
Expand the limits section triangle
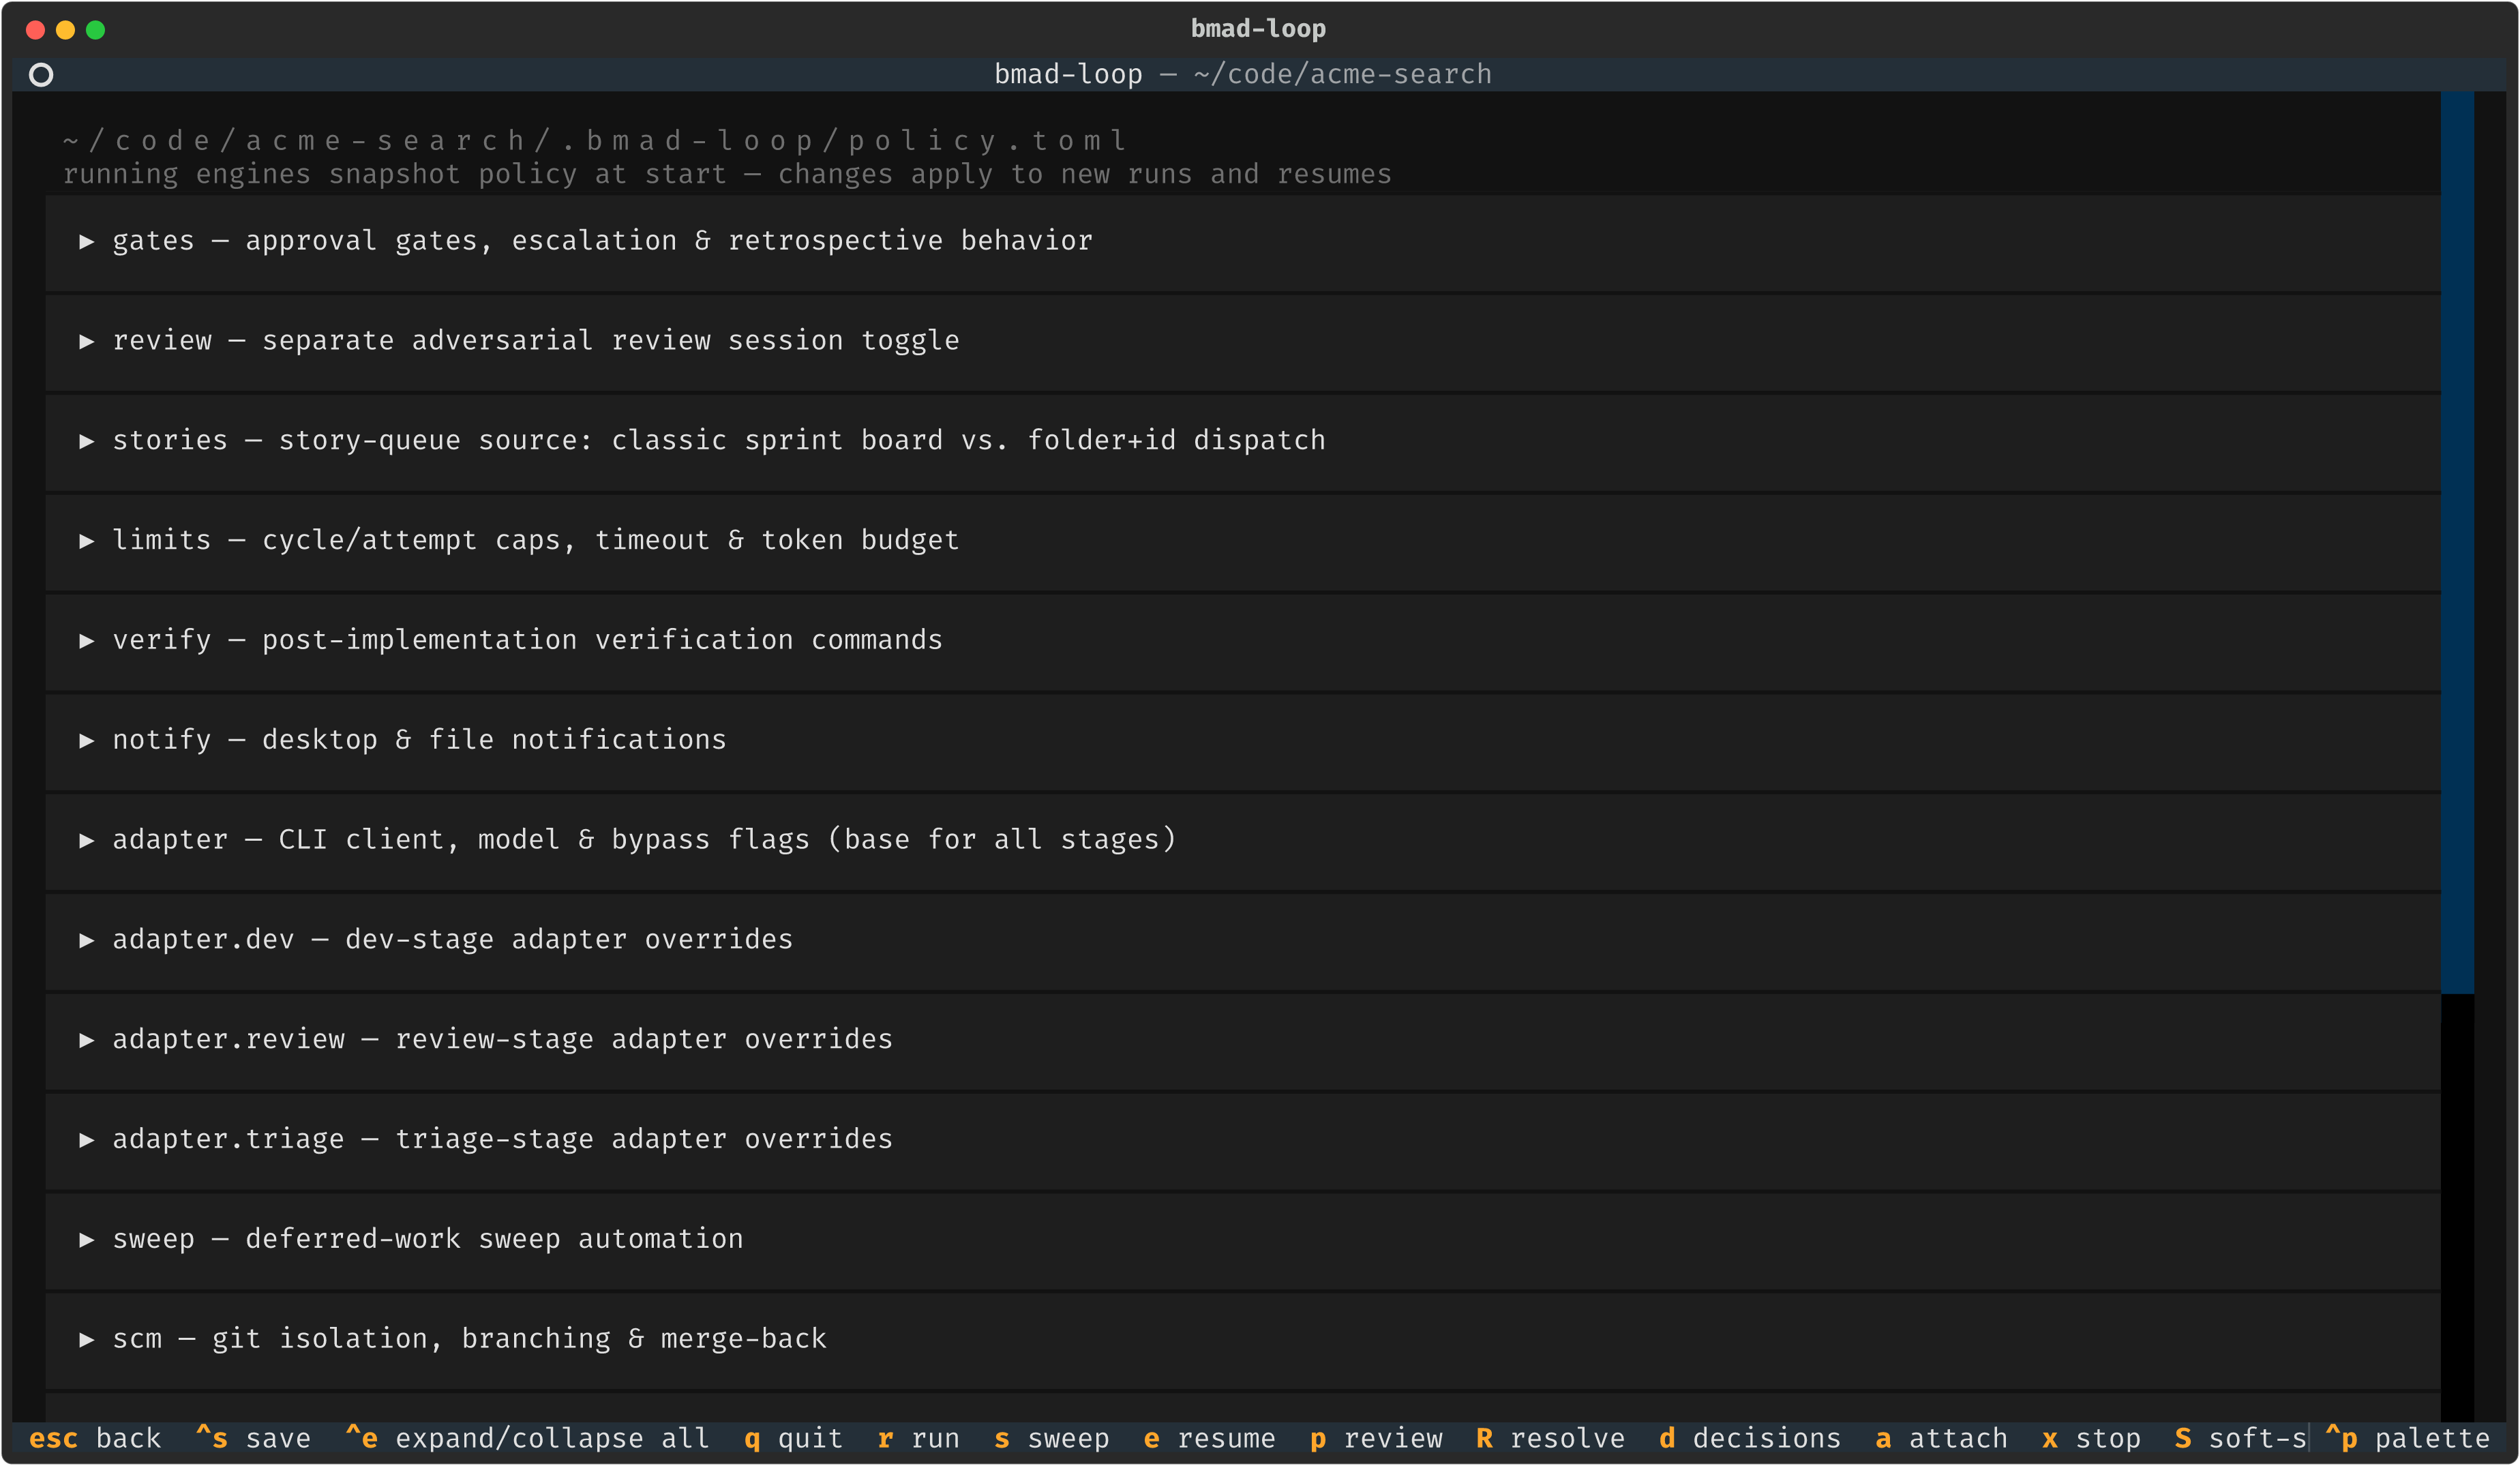pos(87,541)
